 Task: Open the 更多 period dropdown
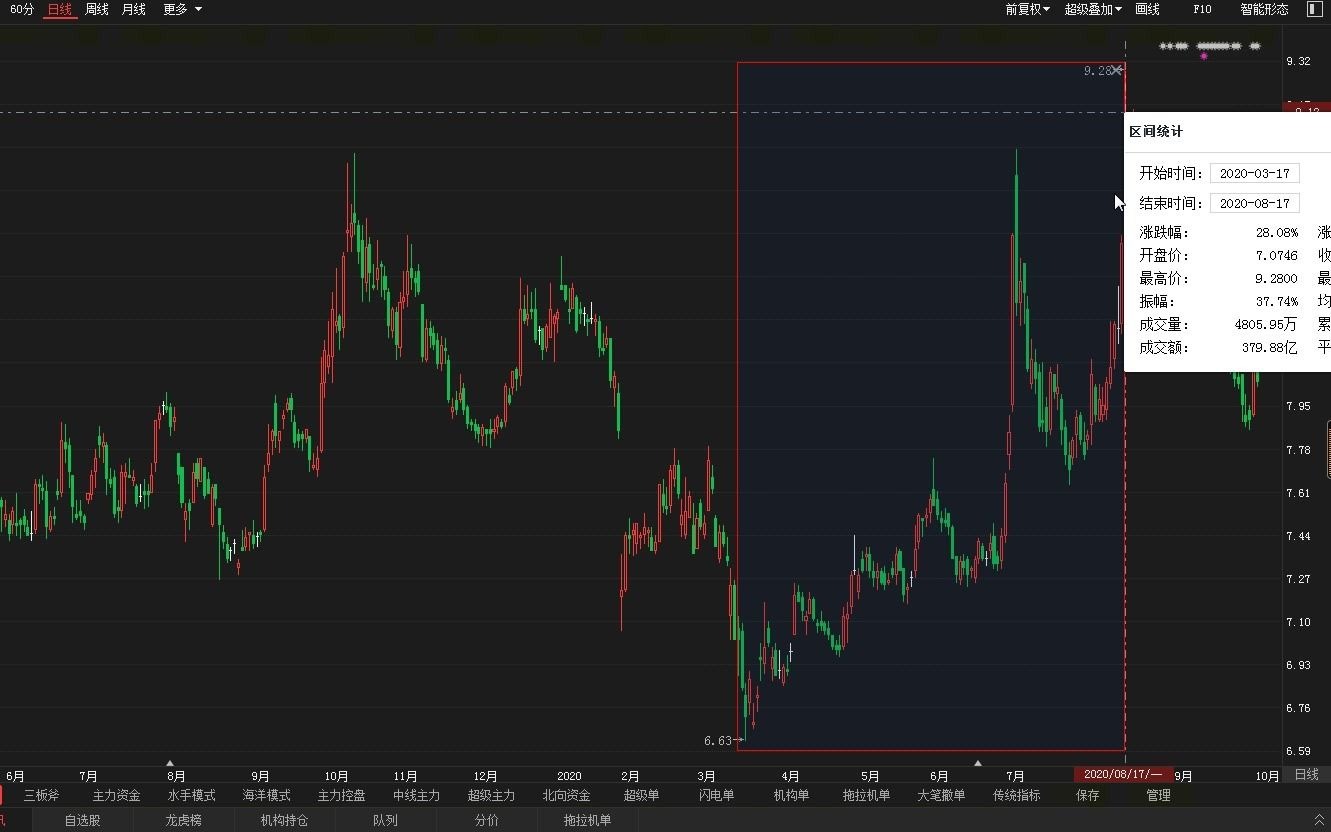pyautogui.click(x=182, y=9)
